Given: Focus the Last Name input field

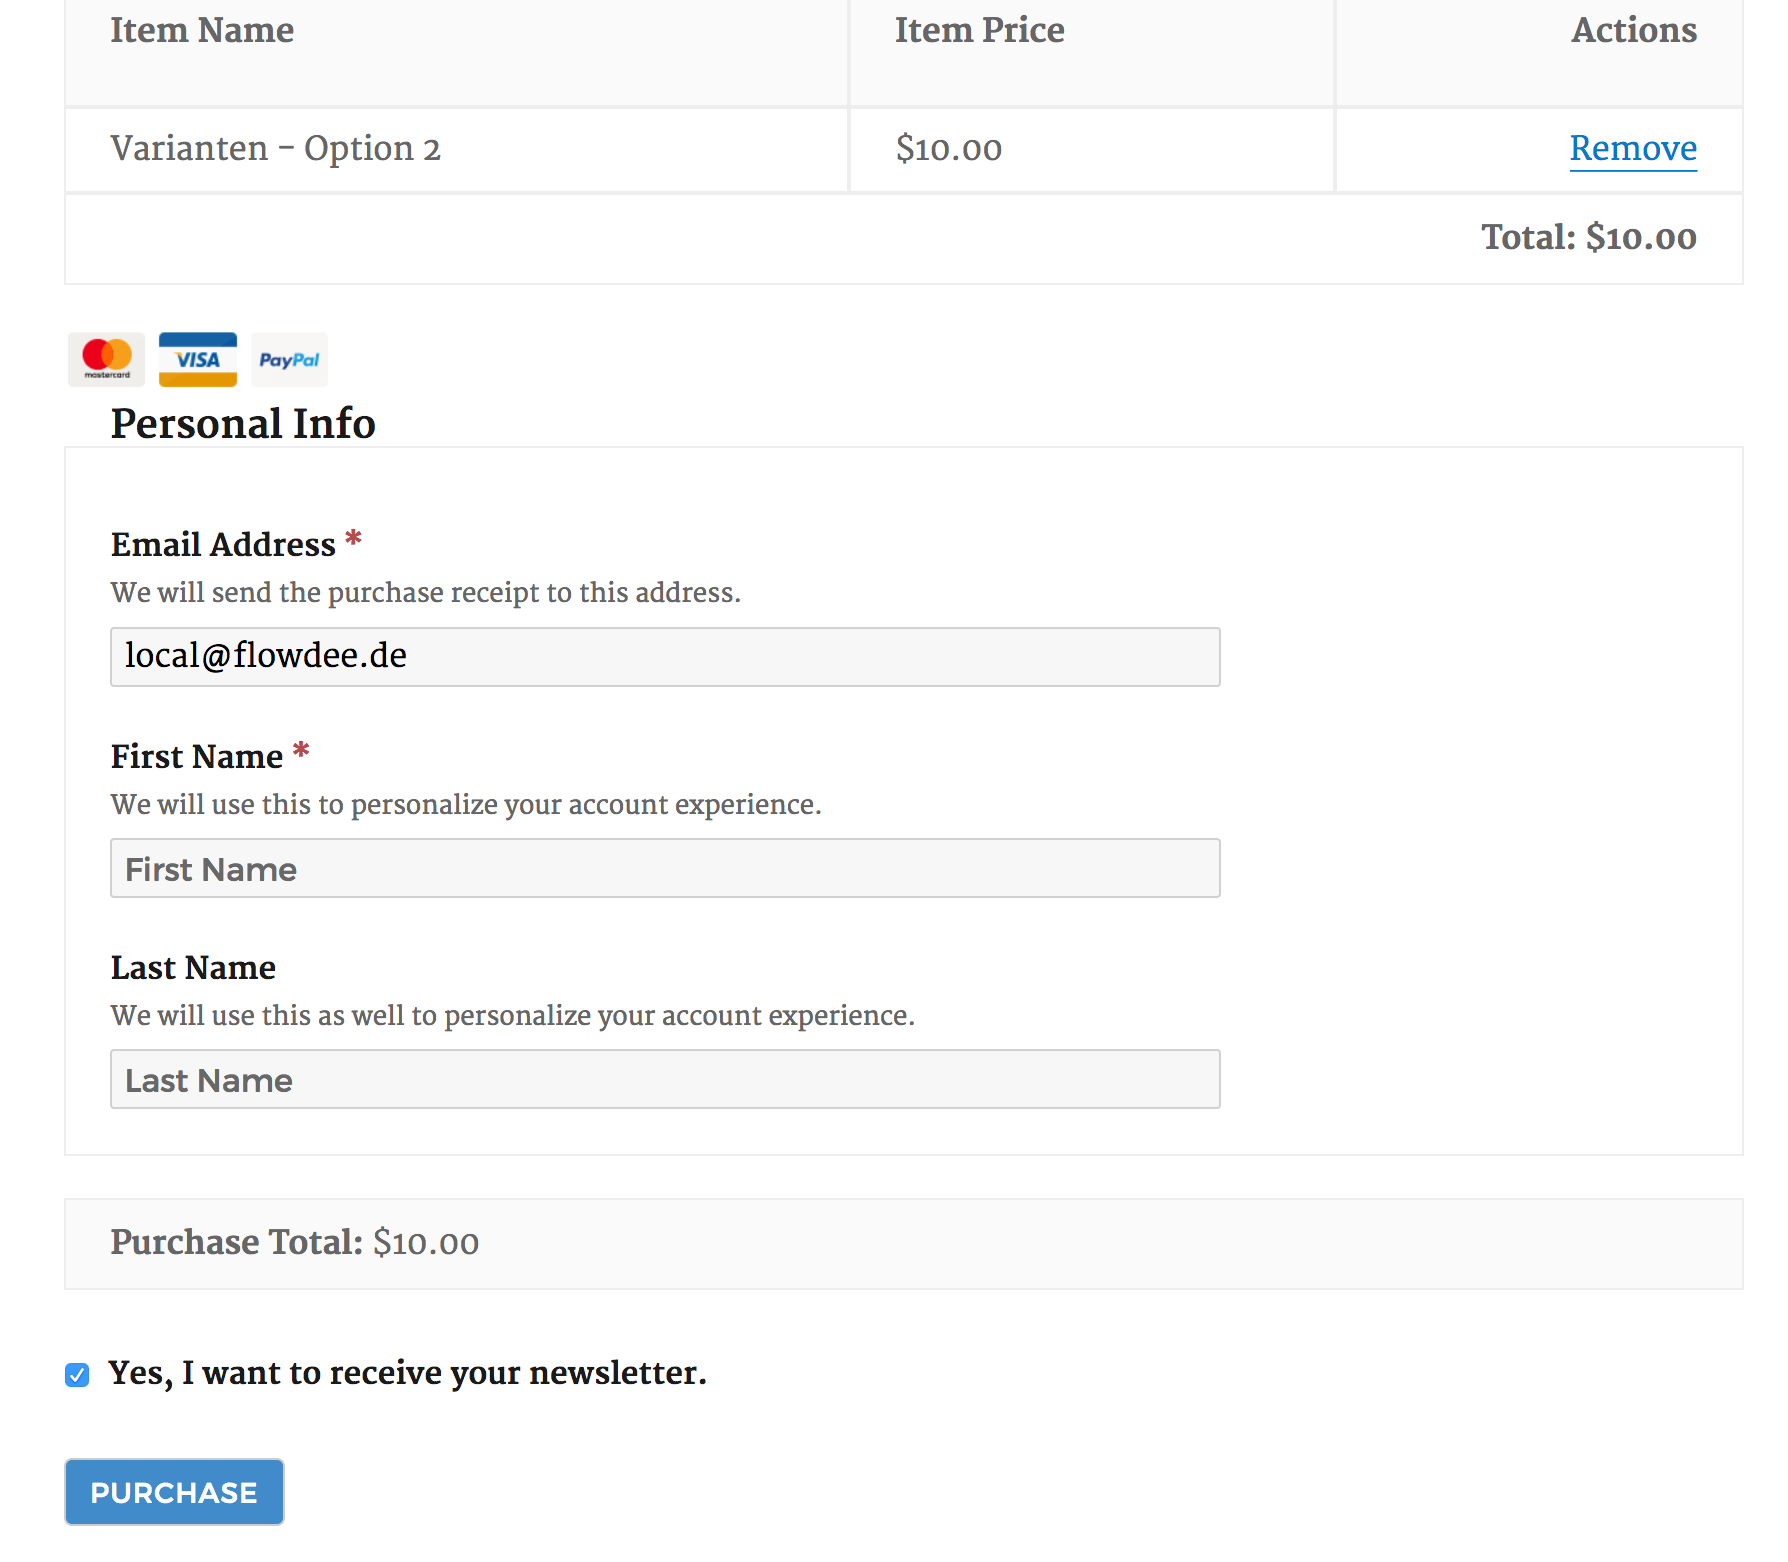Looking at the screenshot, I should [x=665, y=1079].
